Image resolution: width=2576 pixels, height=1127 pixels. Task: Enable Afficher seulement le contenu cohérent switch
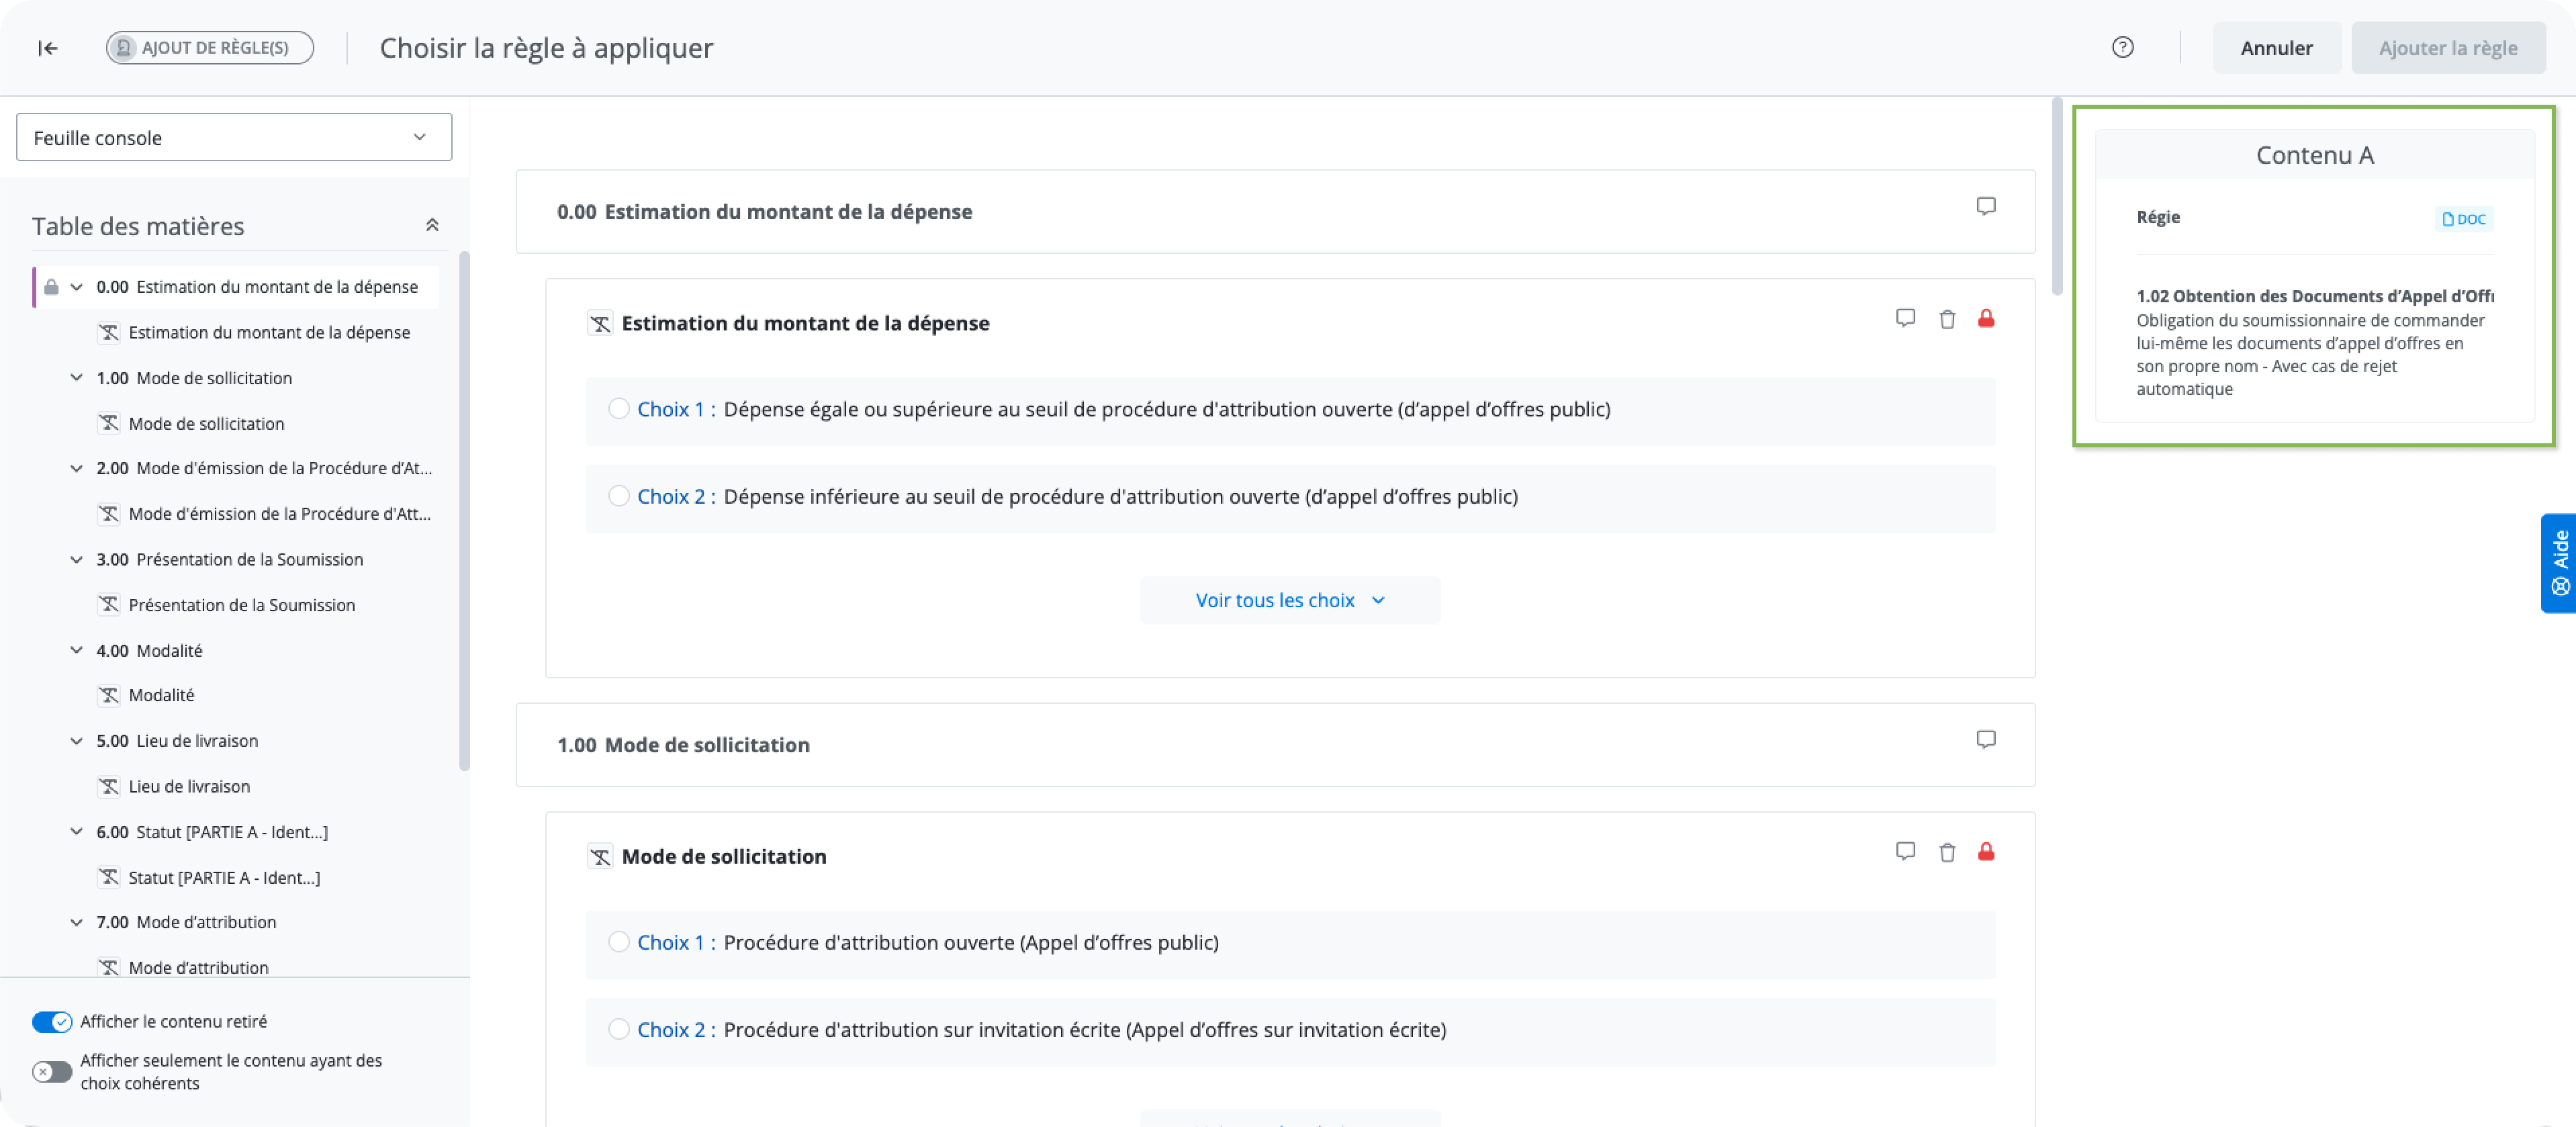52,1072
